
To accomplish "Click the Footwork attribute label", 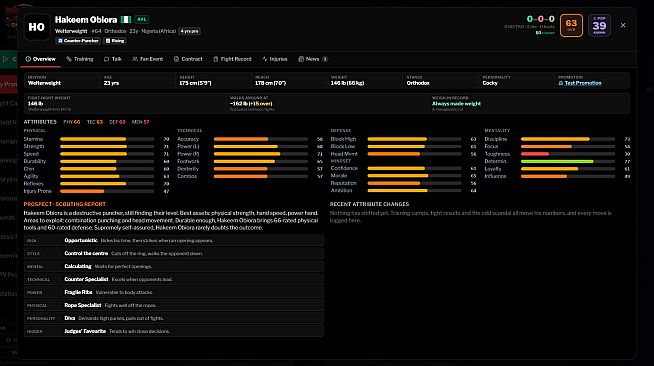I will click(x=188, y=161).
